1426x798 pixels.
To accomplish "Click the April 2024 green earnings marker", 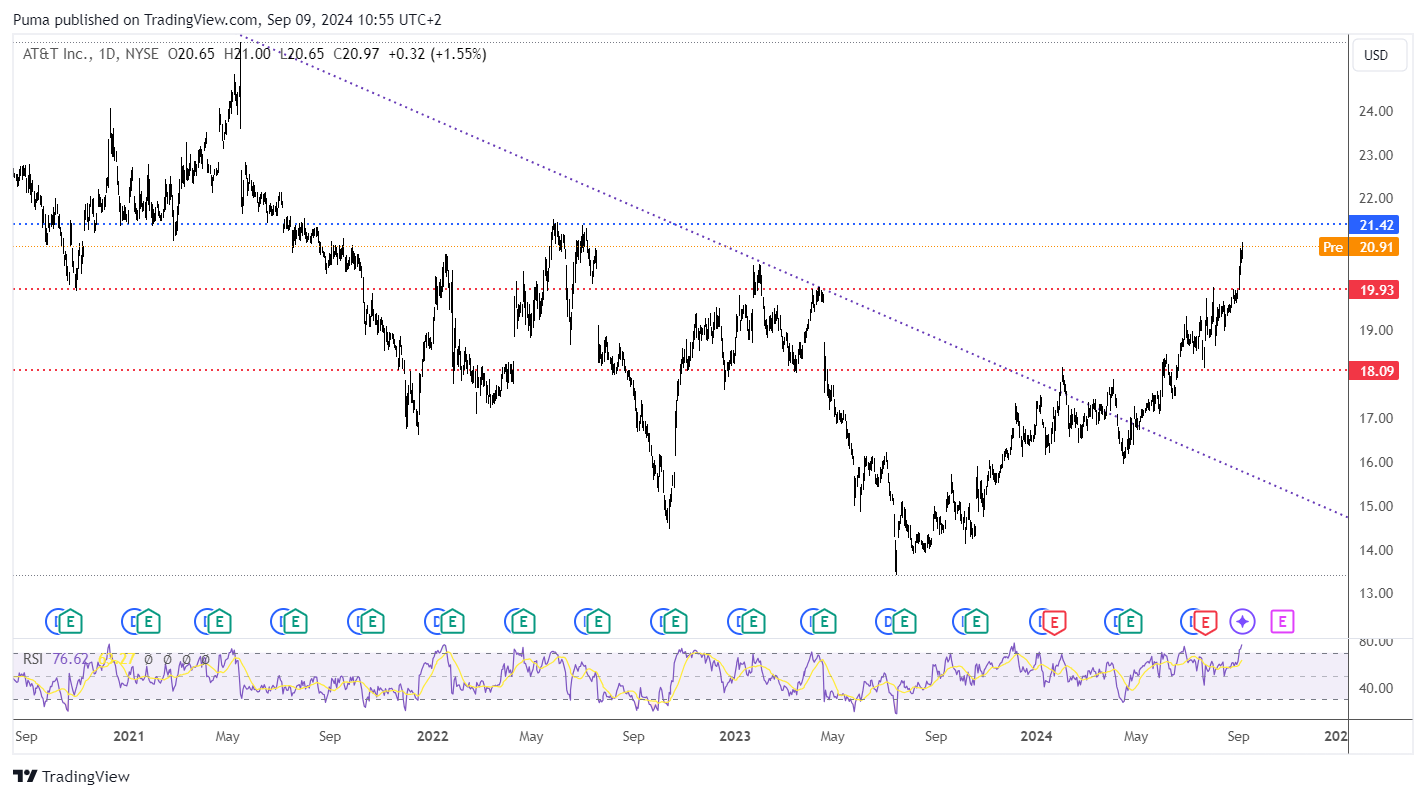I will (x=1130, y=622).
